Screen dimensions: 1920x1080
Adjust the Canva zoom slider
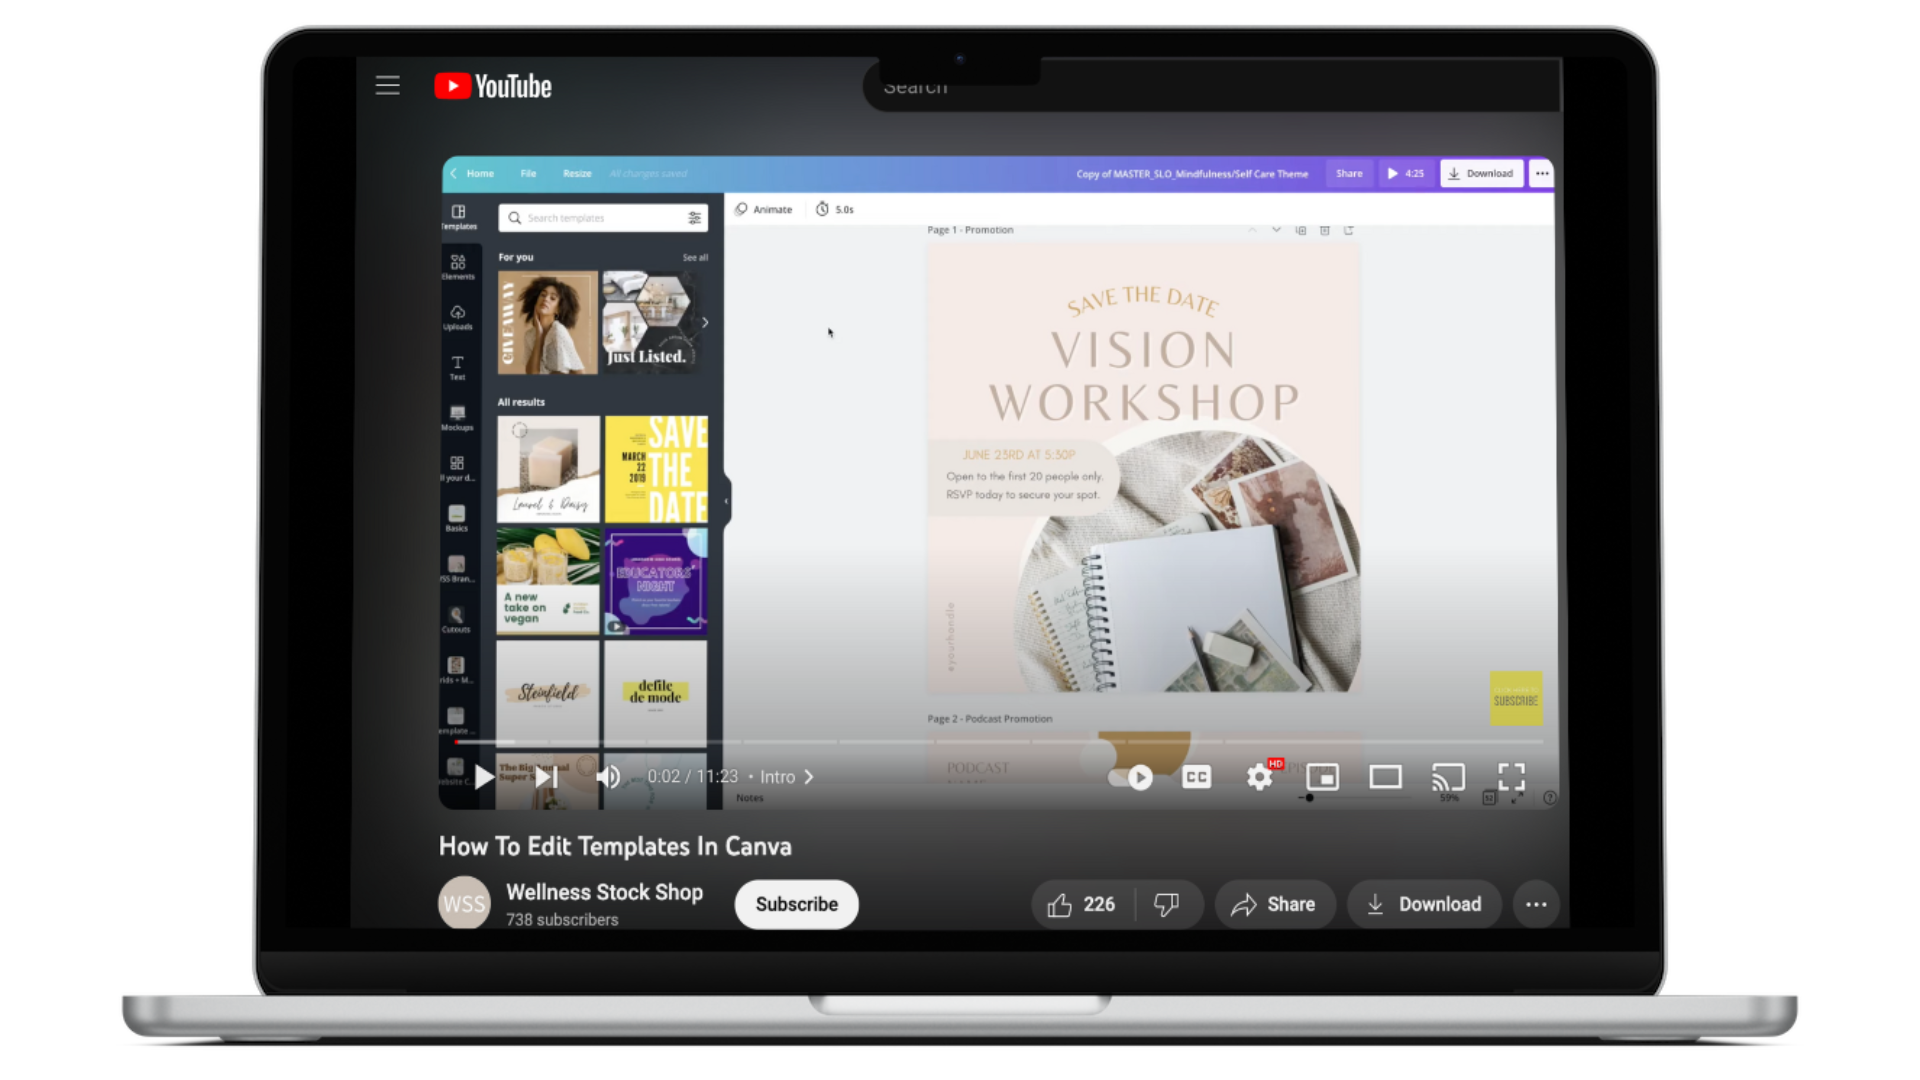pos(1309,798)
